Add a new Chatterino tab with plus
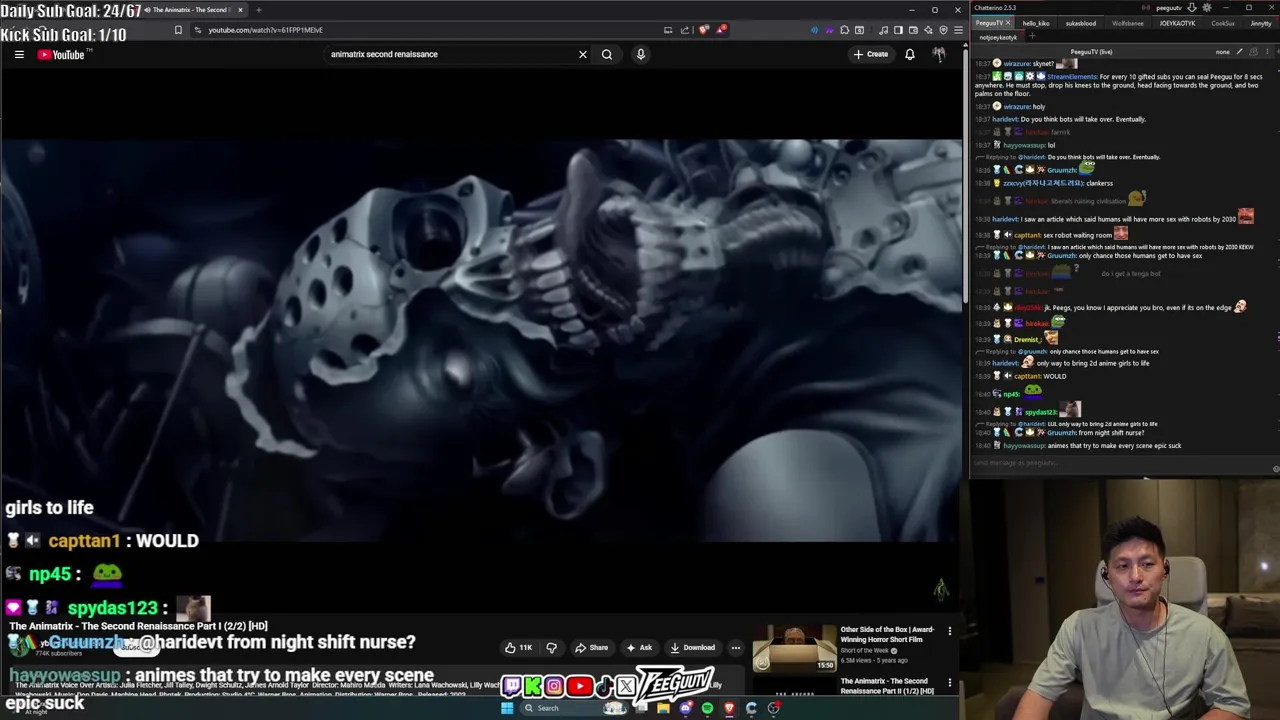Viewport: 1280px width, 720px height. click(1032, 37)
